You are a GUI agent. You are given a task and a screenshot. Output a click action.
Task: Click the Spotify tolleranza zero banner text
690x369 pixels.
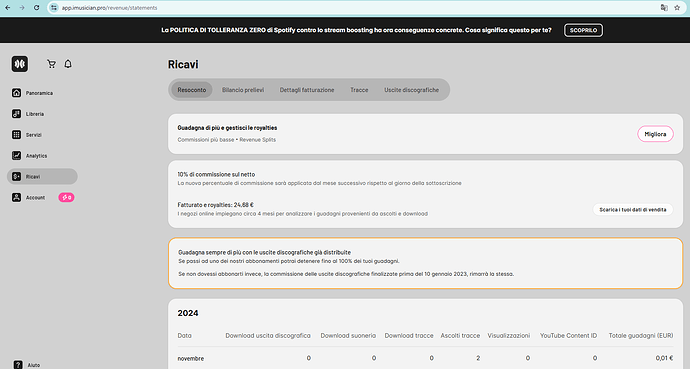coord(356,30)
